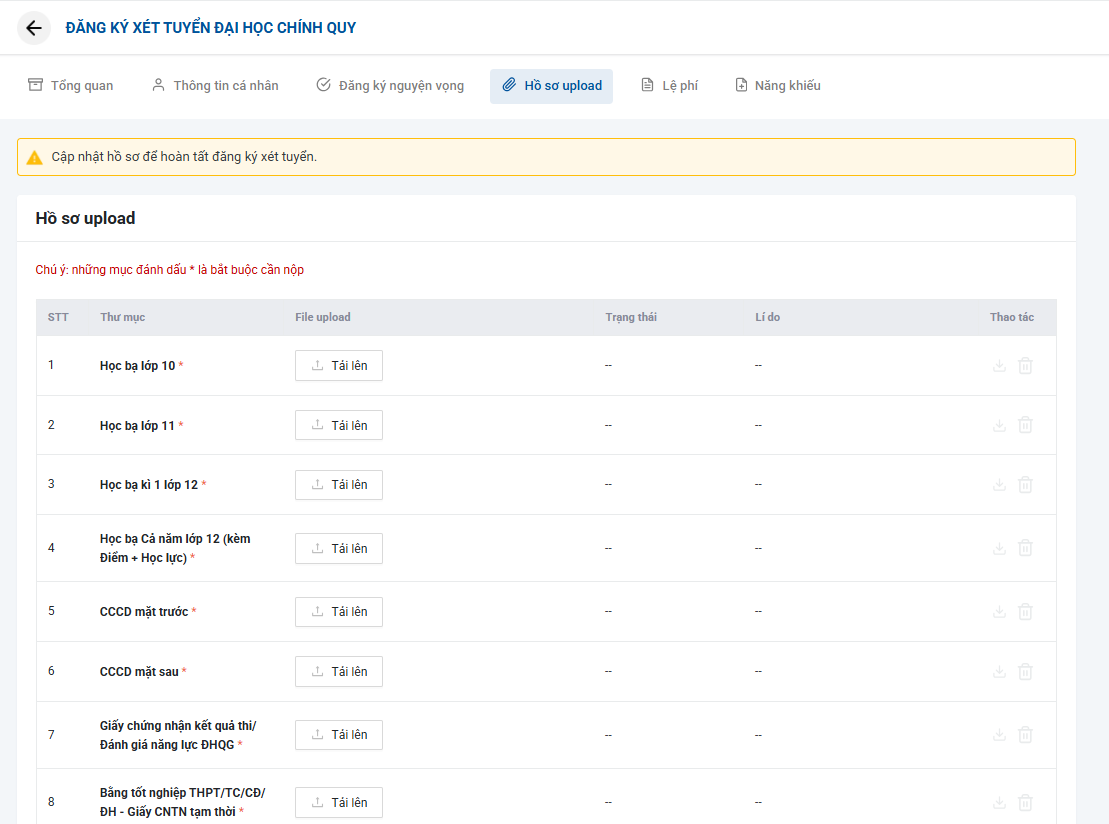
Task: Open the Tổng quan tab
Action: tap(71, 86)
